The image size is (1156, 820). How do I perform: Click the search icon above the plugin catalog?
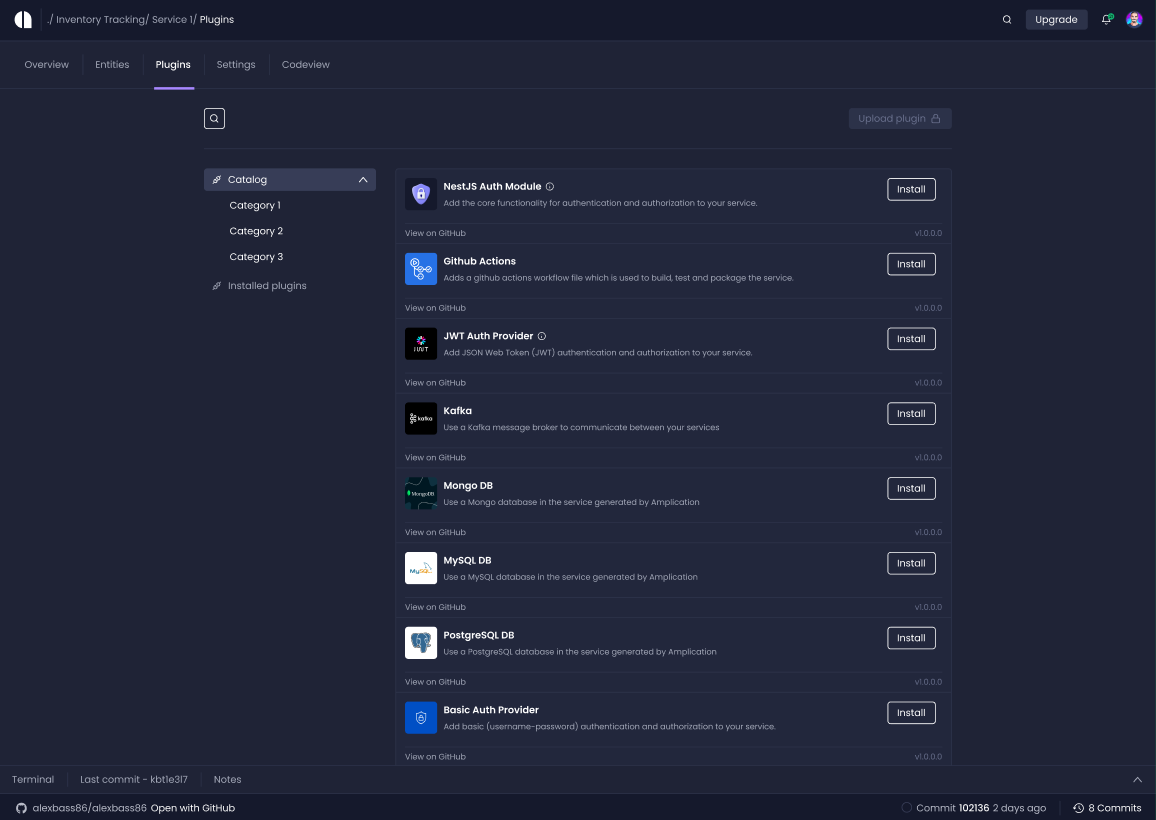[214, 118]
